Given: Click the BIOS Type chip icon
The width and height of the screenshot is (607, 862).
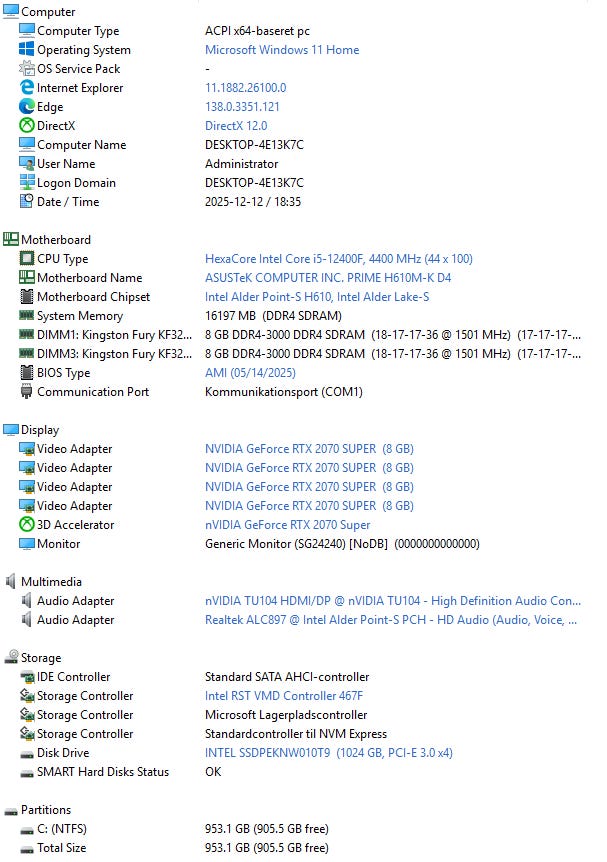Looking at the screenshot, I should (26, 373).
